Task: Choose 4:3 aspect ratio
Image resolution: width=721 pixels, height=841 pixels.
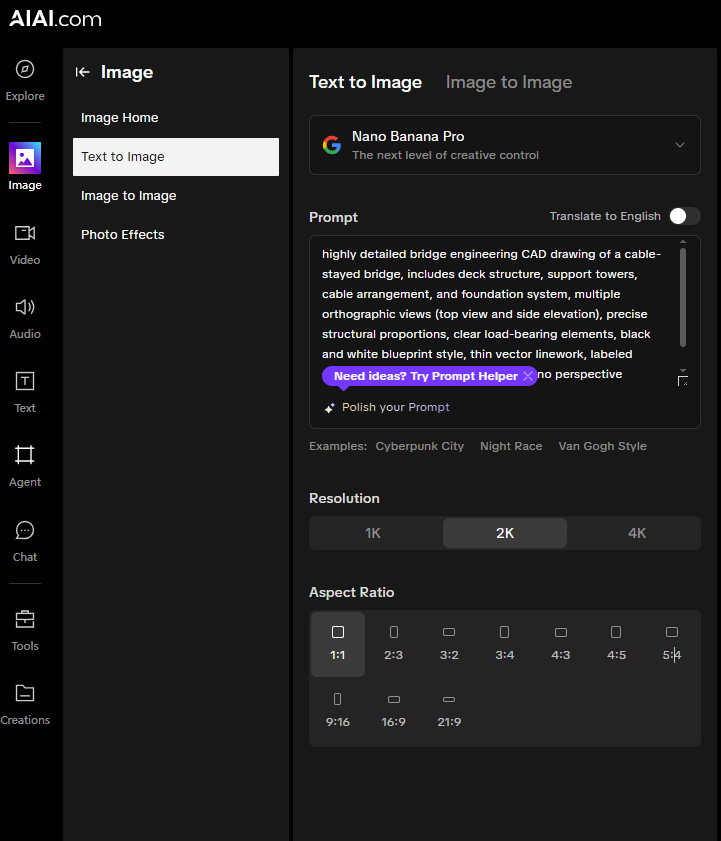Action: click(561, 644)
